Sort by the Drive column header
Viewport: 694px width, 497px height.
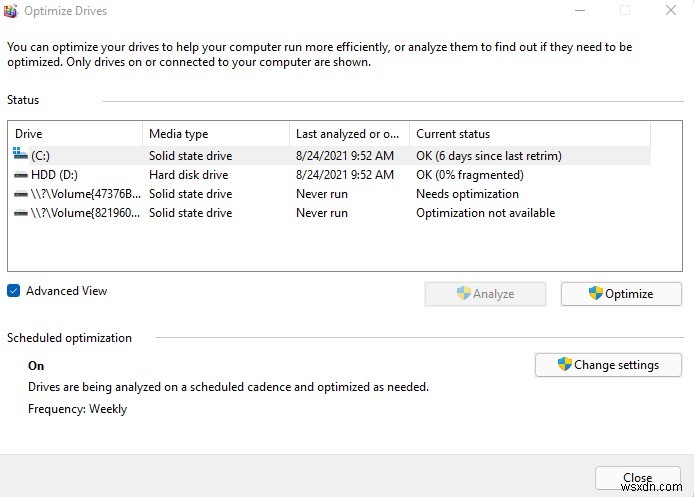(x=75, y=133)
